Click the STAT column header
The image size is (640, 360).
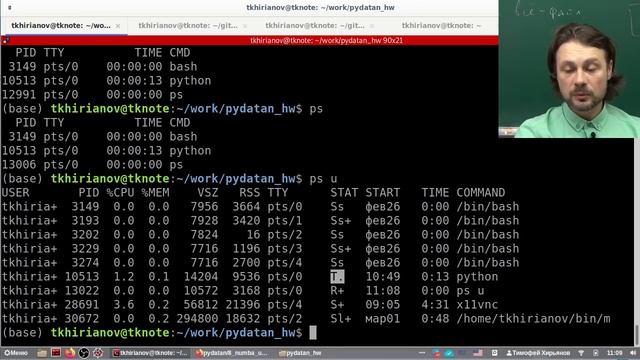coord(344,193)
